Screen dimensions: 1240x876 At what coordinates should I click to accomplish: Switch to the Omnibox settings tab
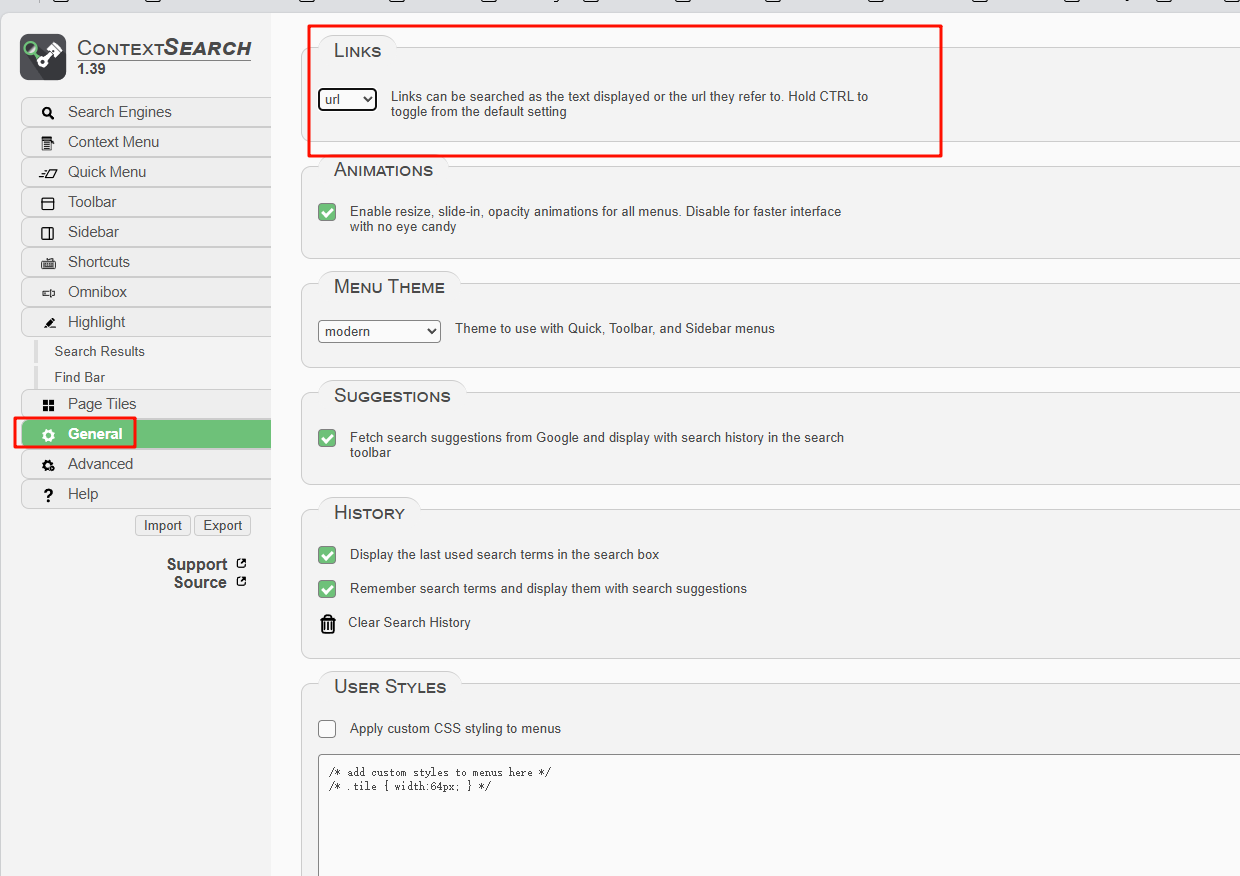pos(97,292)
